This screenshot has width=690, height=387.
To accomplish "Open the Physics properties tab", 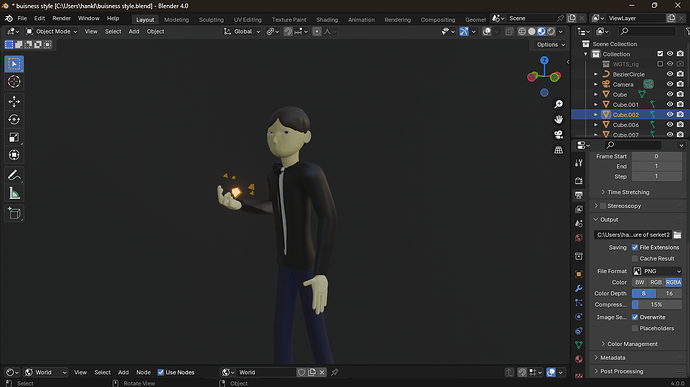I will 579,317.
